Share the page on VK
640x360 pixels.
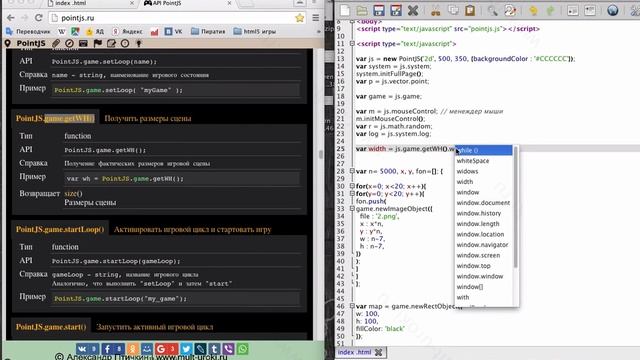click(87, 349)
